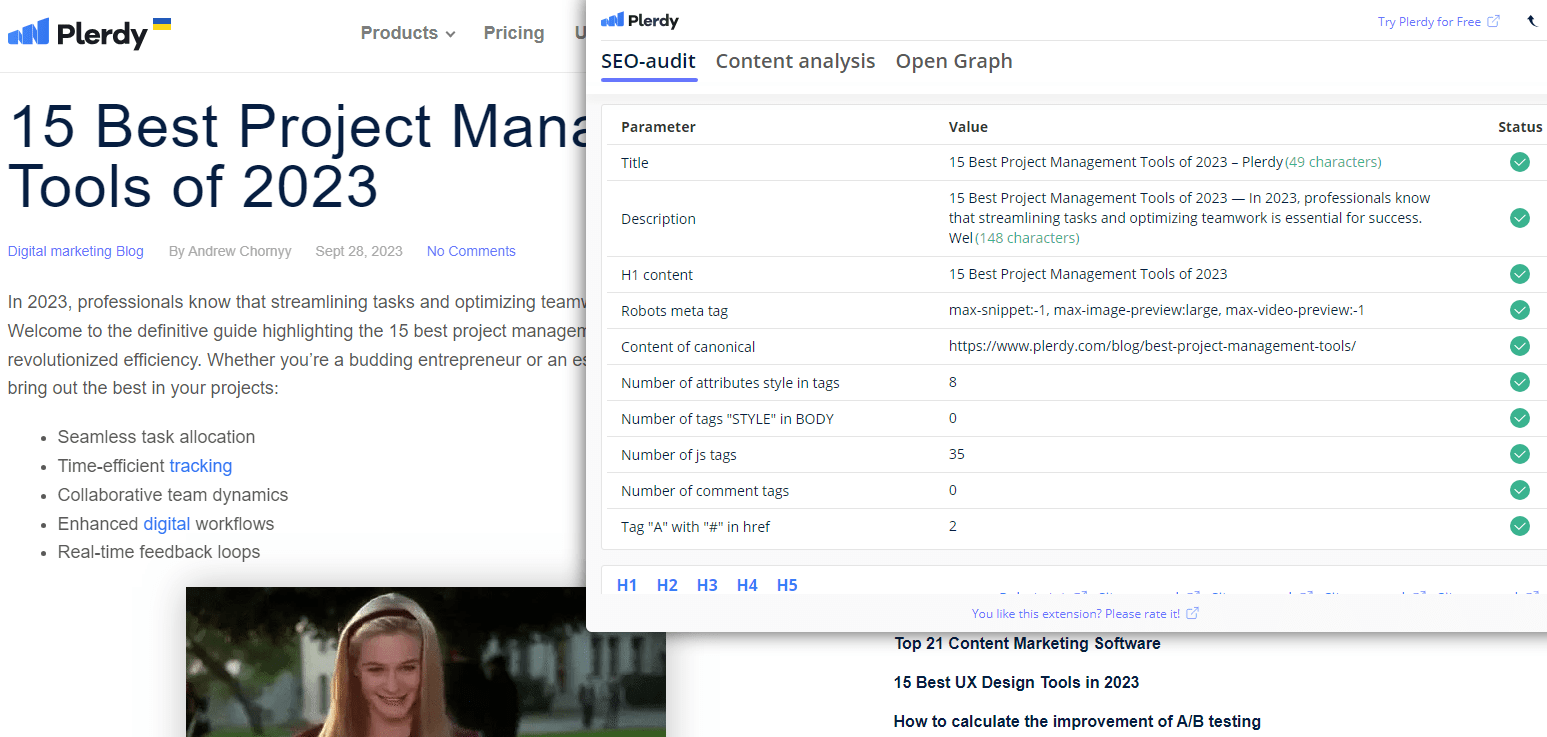Screen dimensions: 1547x737
Task: Switch to the Content analysis tab
Action: [x=795, y=61]
